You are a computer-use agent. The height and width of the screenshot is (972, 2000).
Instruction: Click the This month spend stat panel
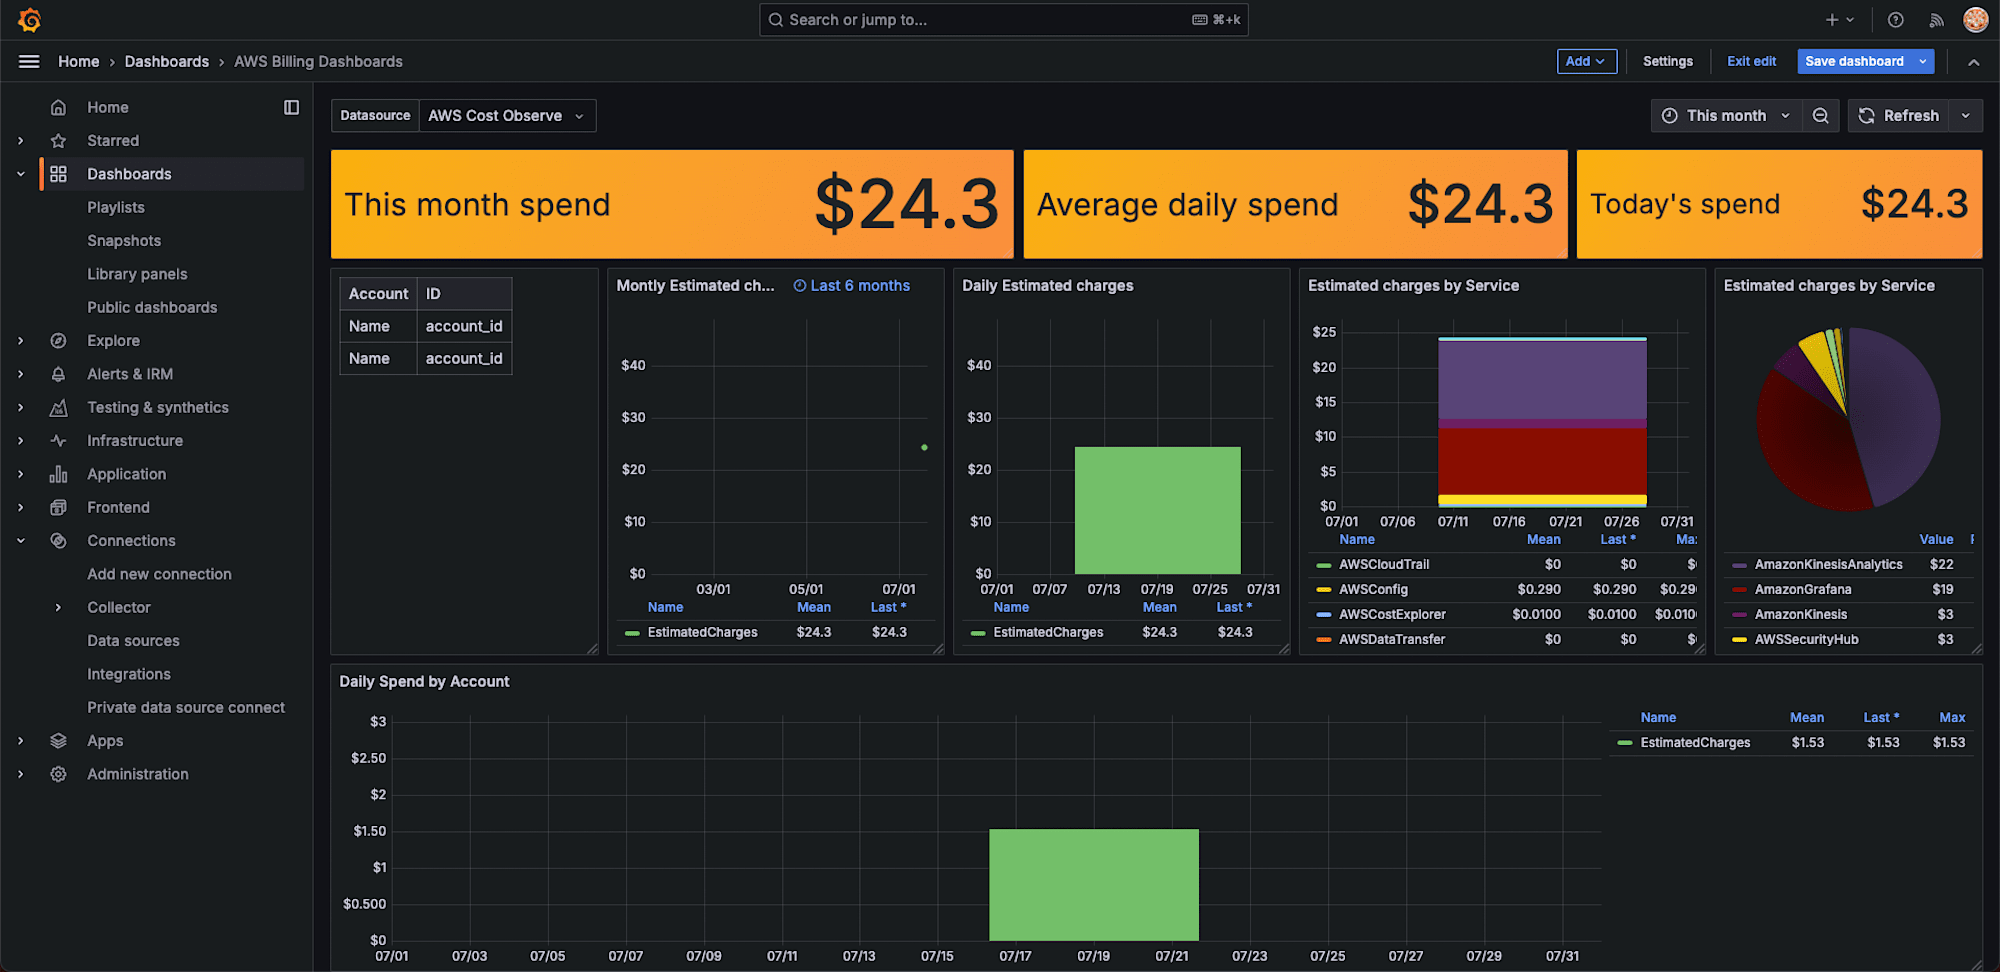[x=672, y=204]
